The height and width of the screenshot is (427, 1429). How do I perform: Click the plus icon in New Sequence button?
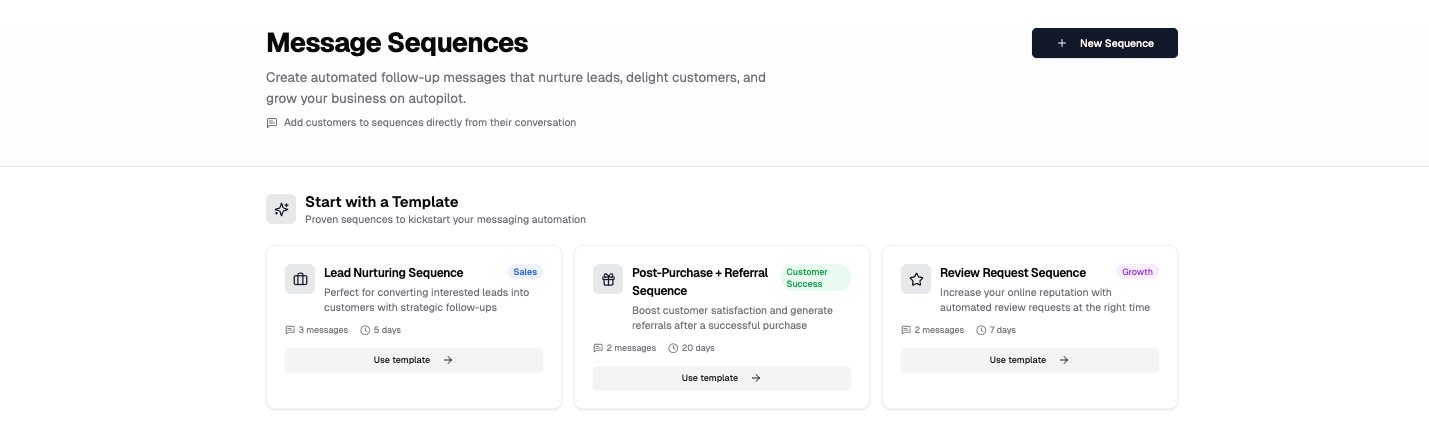(x=1062, y=43)
